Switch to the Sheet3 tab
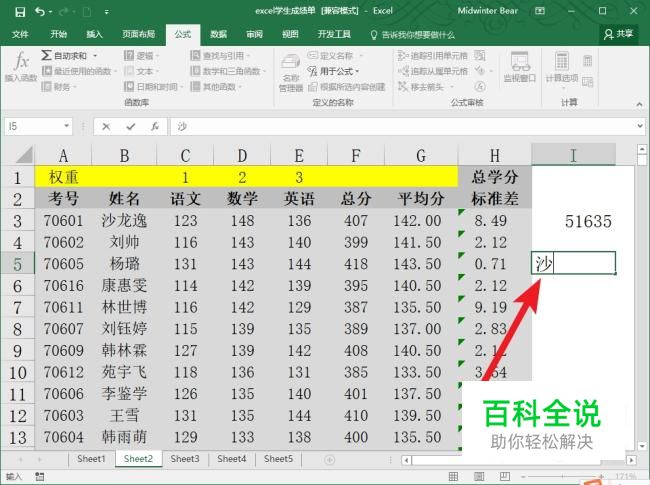Image resolution: width=650 pixels, height=485 pixels. 185,459
